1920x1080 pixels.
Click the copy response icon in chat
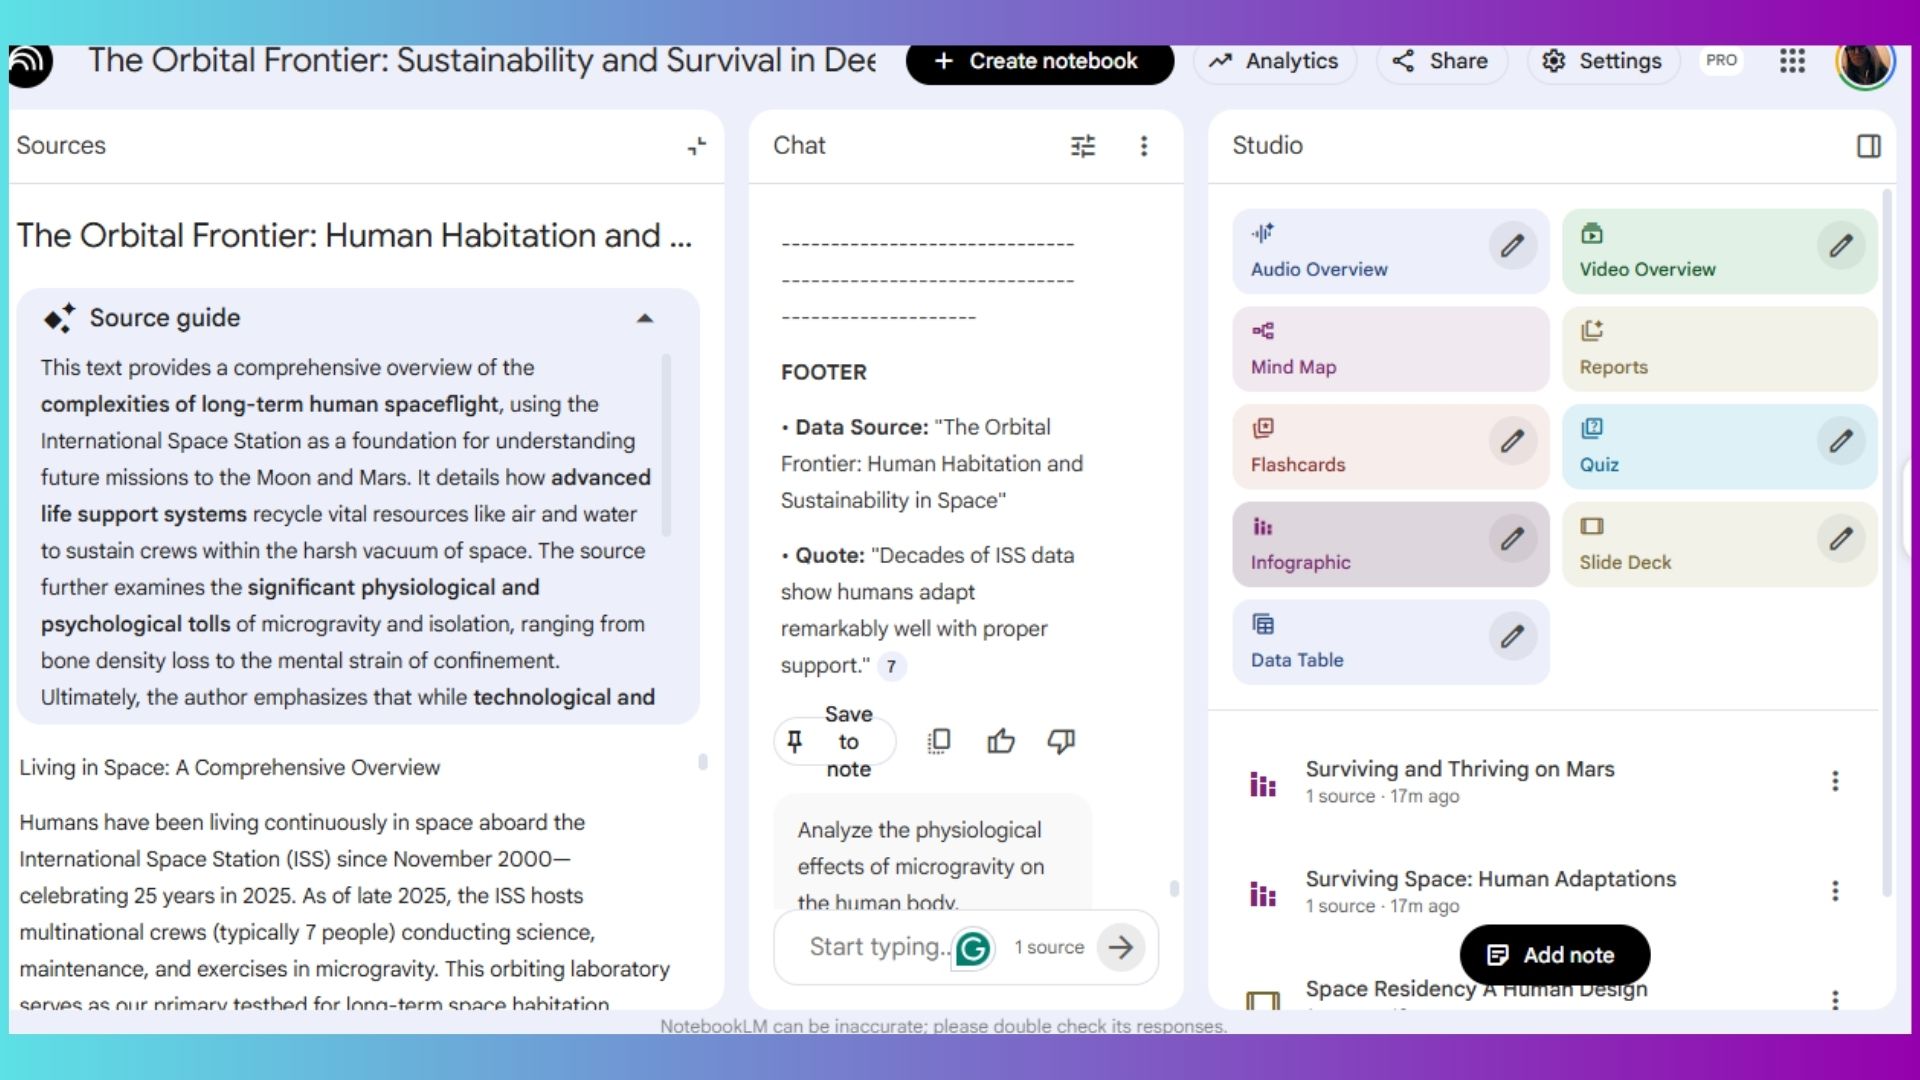pos(939,741)
